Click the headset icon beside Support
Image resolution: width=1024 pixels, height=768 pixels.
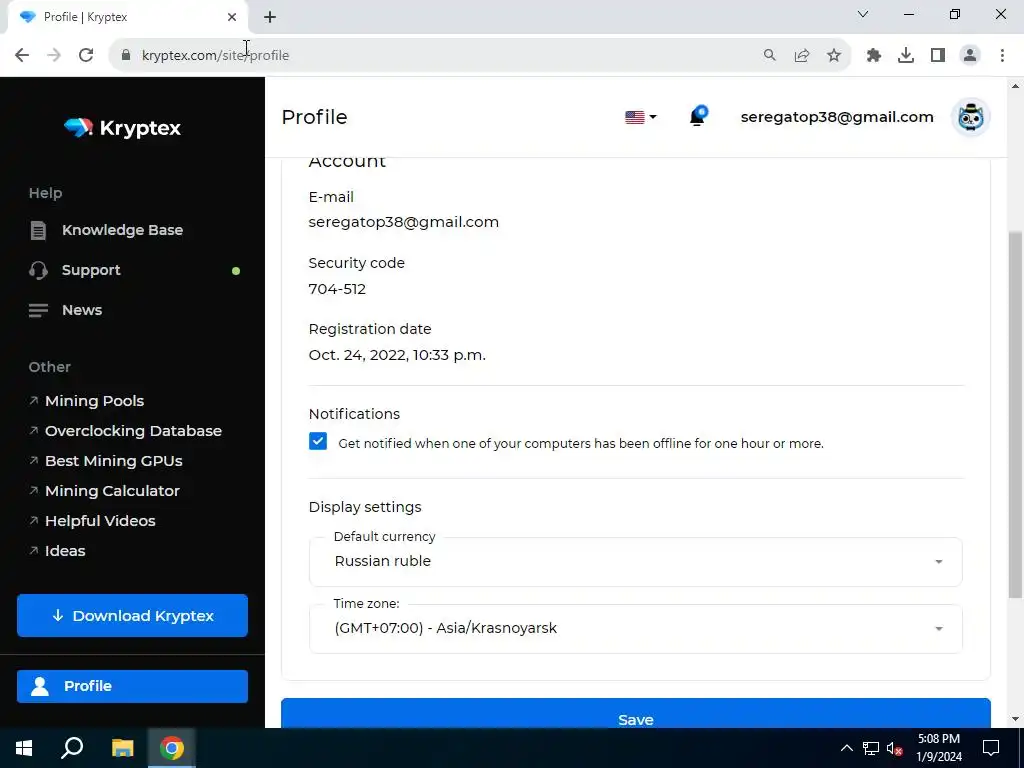coord(39,270)
